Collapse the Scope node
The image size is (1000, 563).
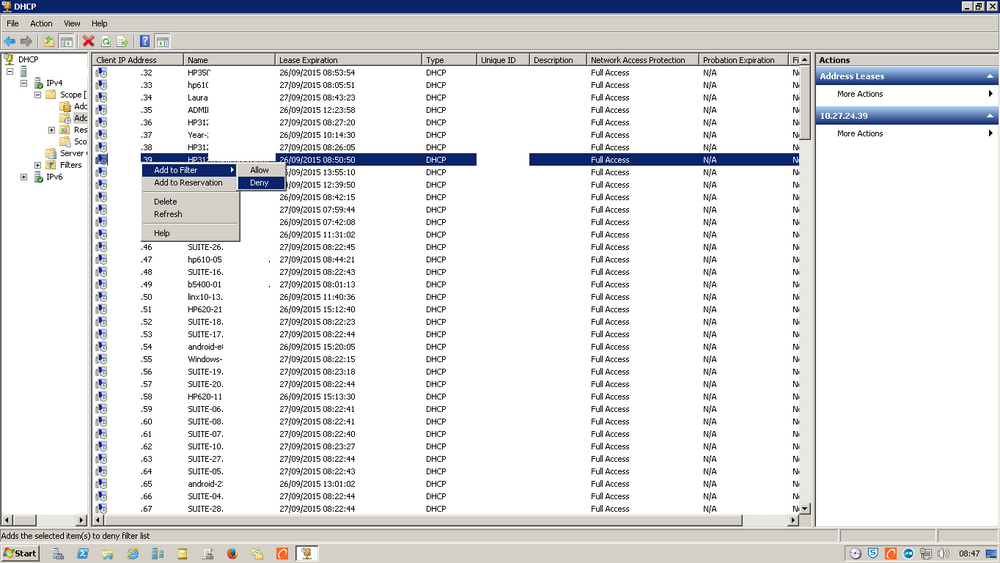[38, 94]
